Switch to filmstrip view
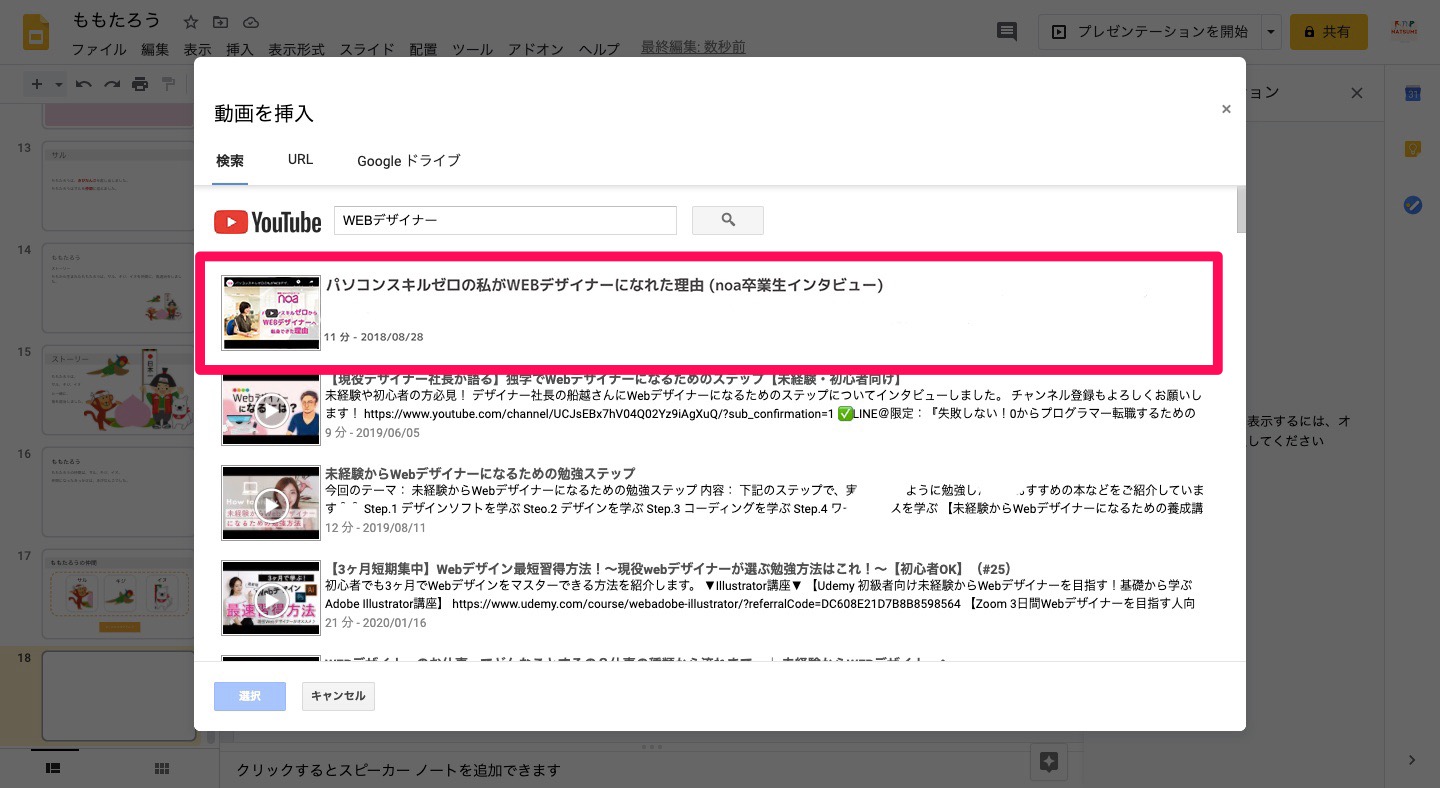Screen dimensions: 1440x788 (x=54, y=768)
